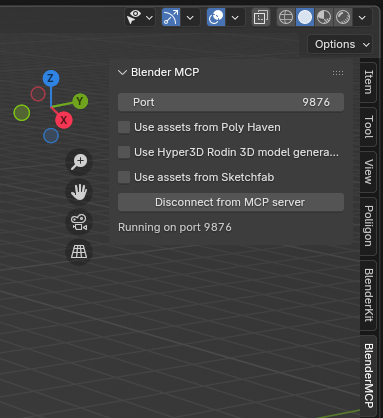Open the Tool sidebar tab

tap(368, 127)
